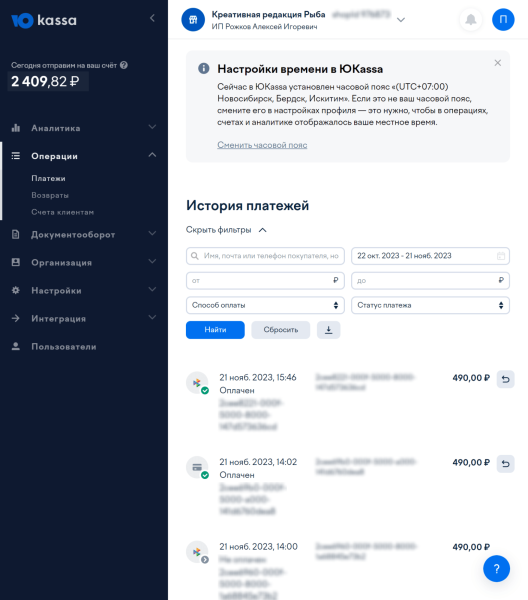Expand the Документооборот chevron
This screenshot has height=600, width=528.
pos(152,233)
